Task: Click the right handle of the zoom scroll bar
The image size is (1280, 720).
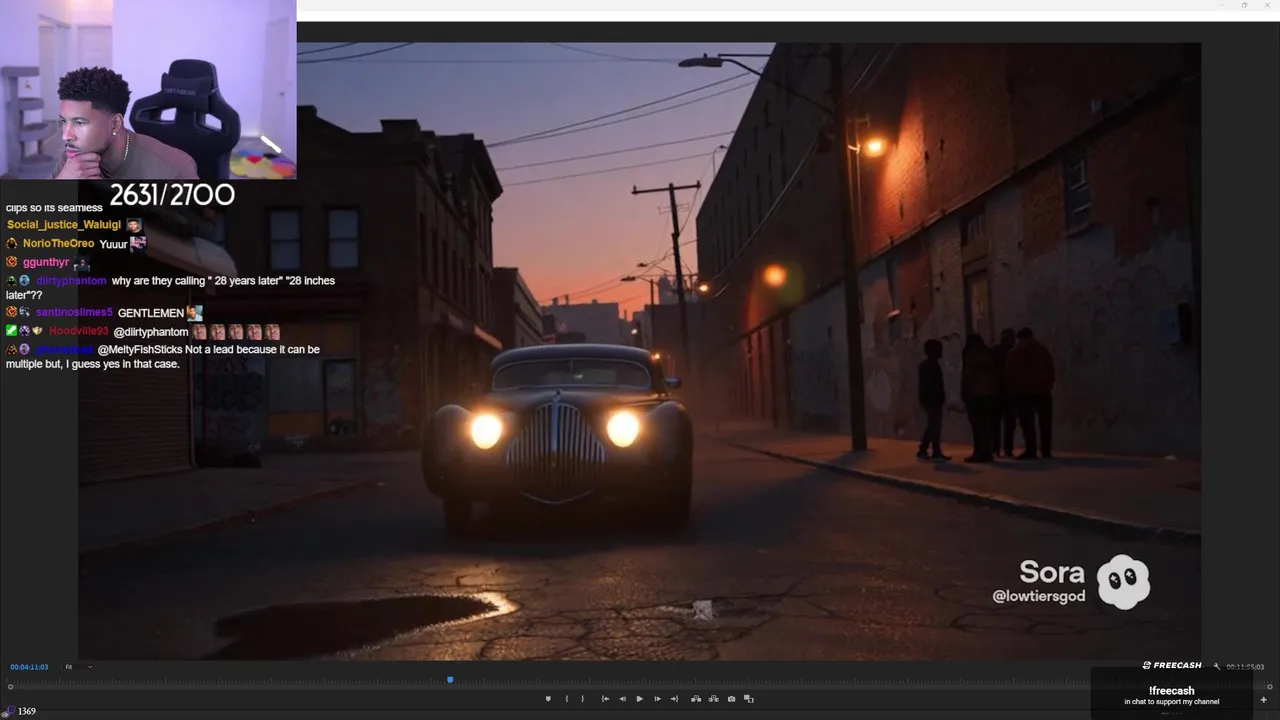Action: 1270,687
